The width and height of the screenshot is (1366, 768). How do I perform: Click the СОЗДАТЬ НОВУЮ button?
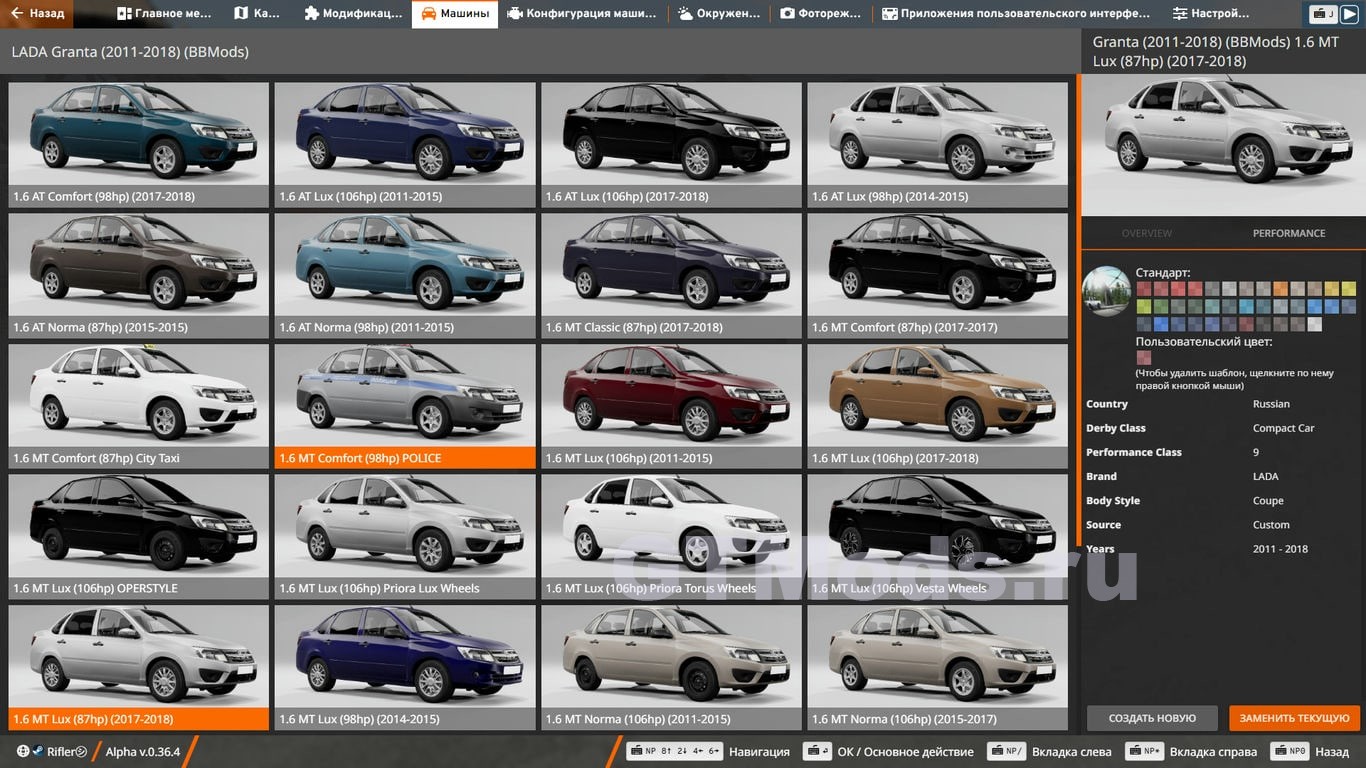point(1152,718)
